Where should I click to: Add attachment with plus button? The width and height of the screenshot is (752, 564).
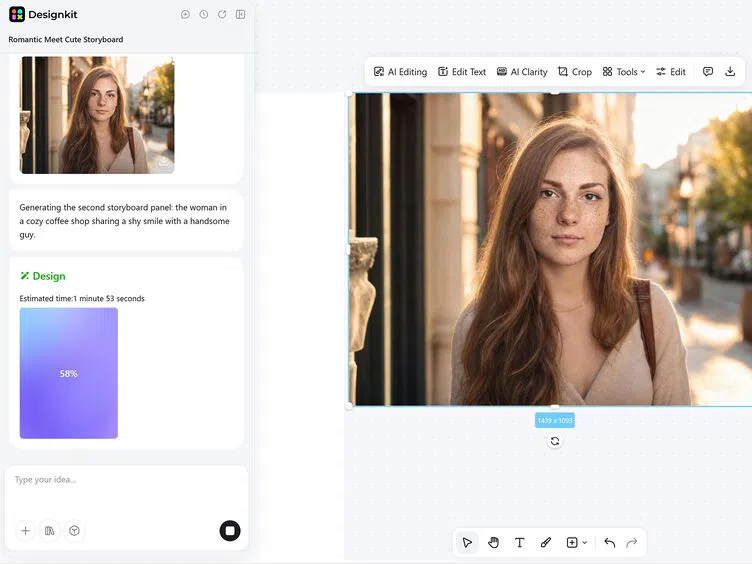tap(25, 530)
